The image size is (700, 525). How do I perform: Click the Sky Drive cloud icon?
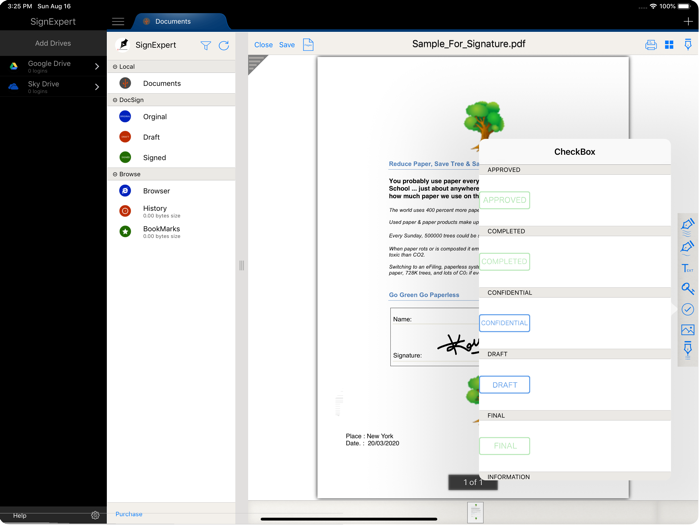(14, 87)
